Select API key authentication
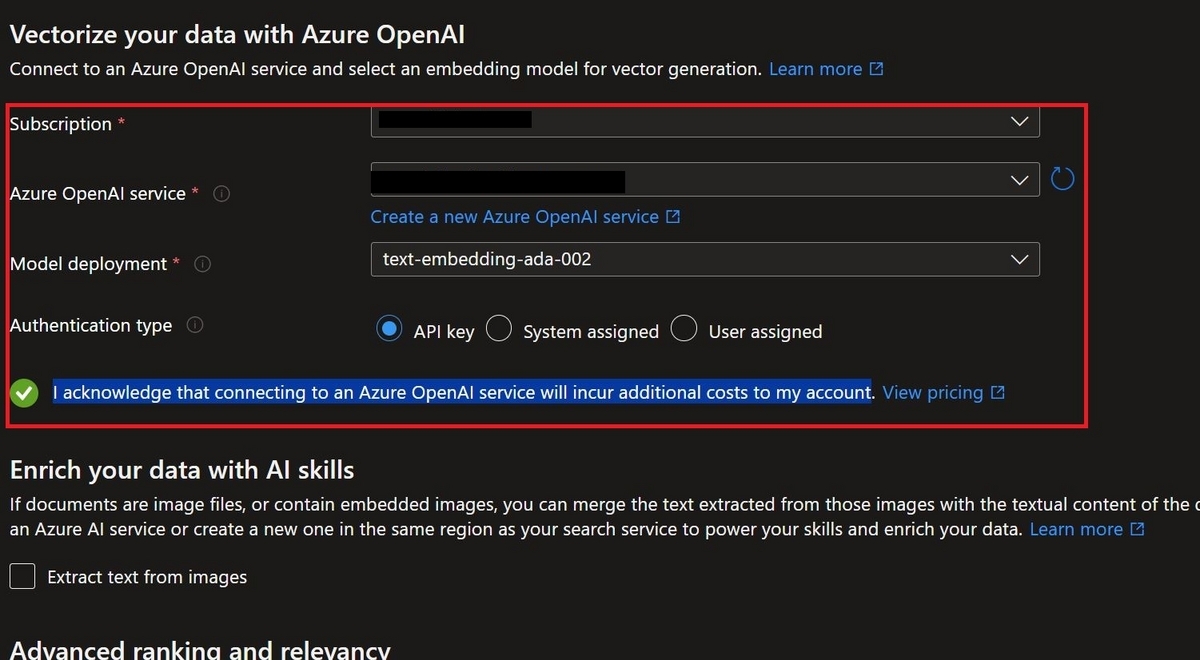This screenshot has width=1200, height=660. tap(389, 329)
